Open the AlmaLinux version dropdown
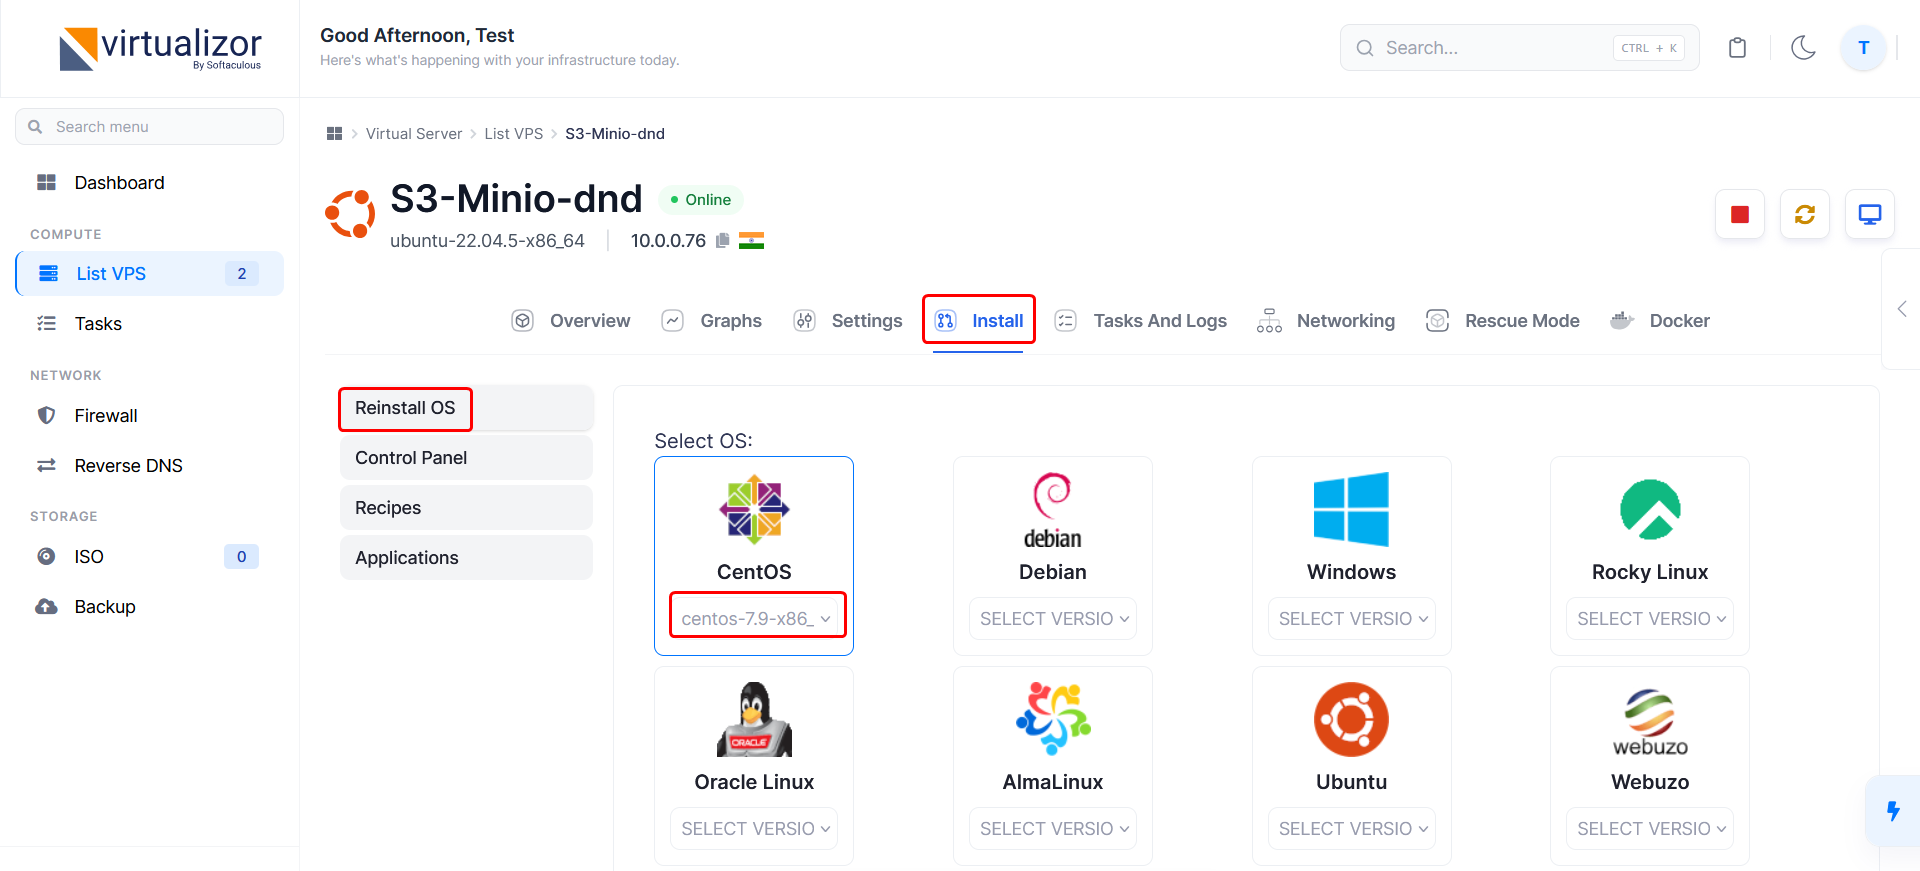 [x=1053, y=829]
